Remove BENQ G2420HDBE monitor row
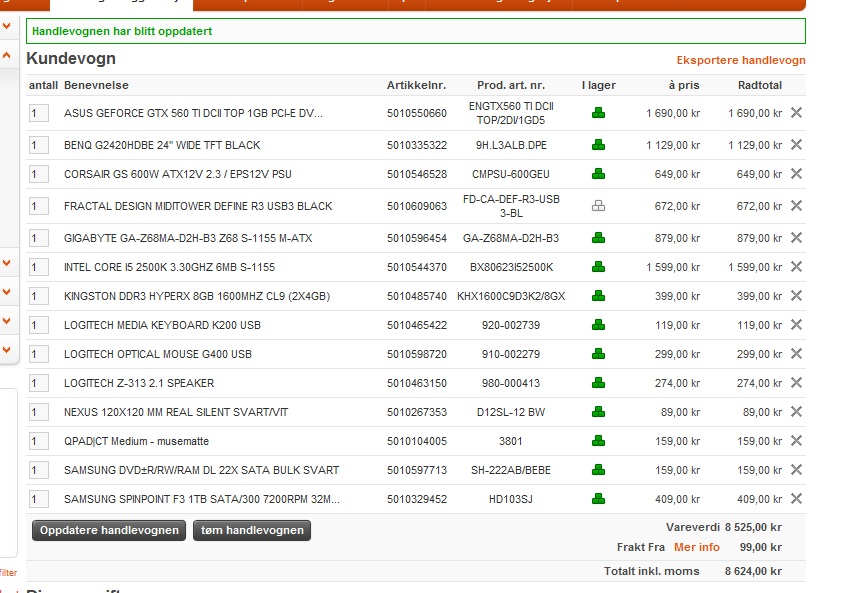 click(796, 145)
